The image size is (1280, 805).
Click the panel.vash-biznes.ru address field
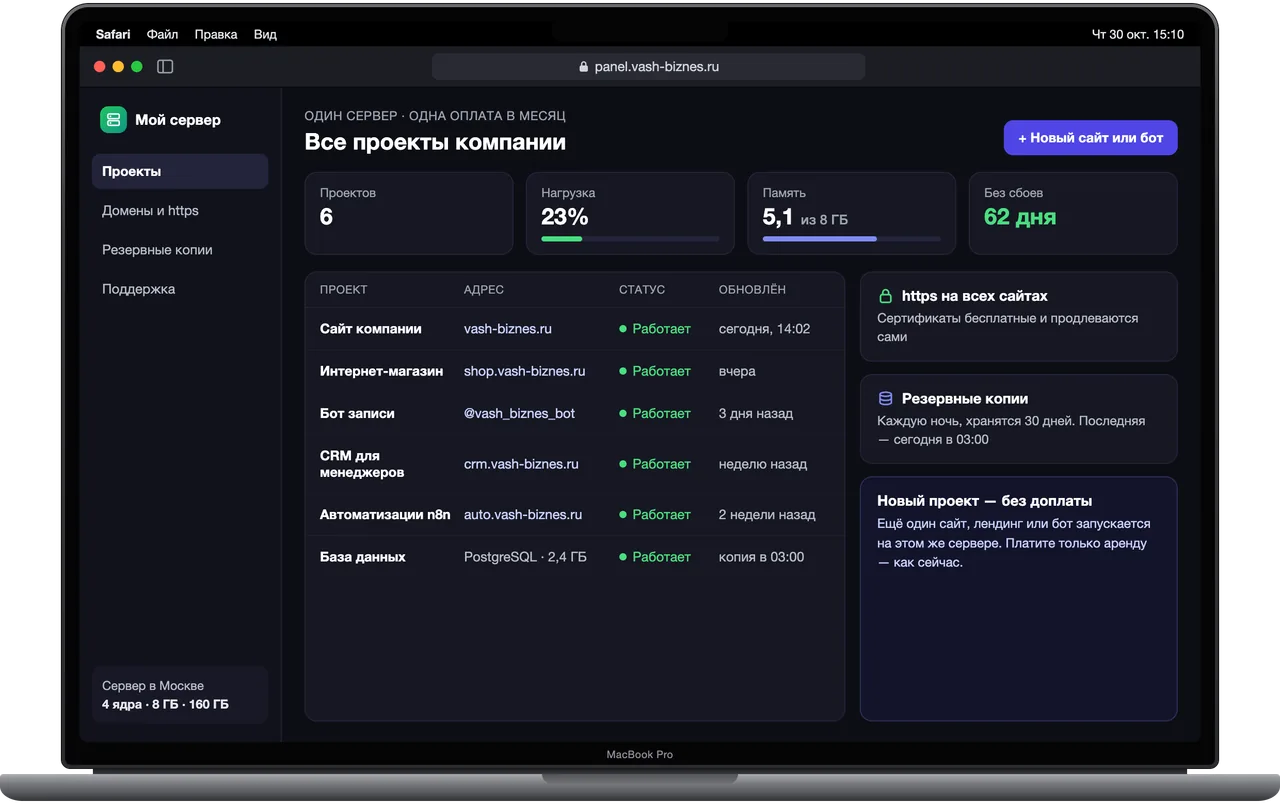click(x=648, y=67)
